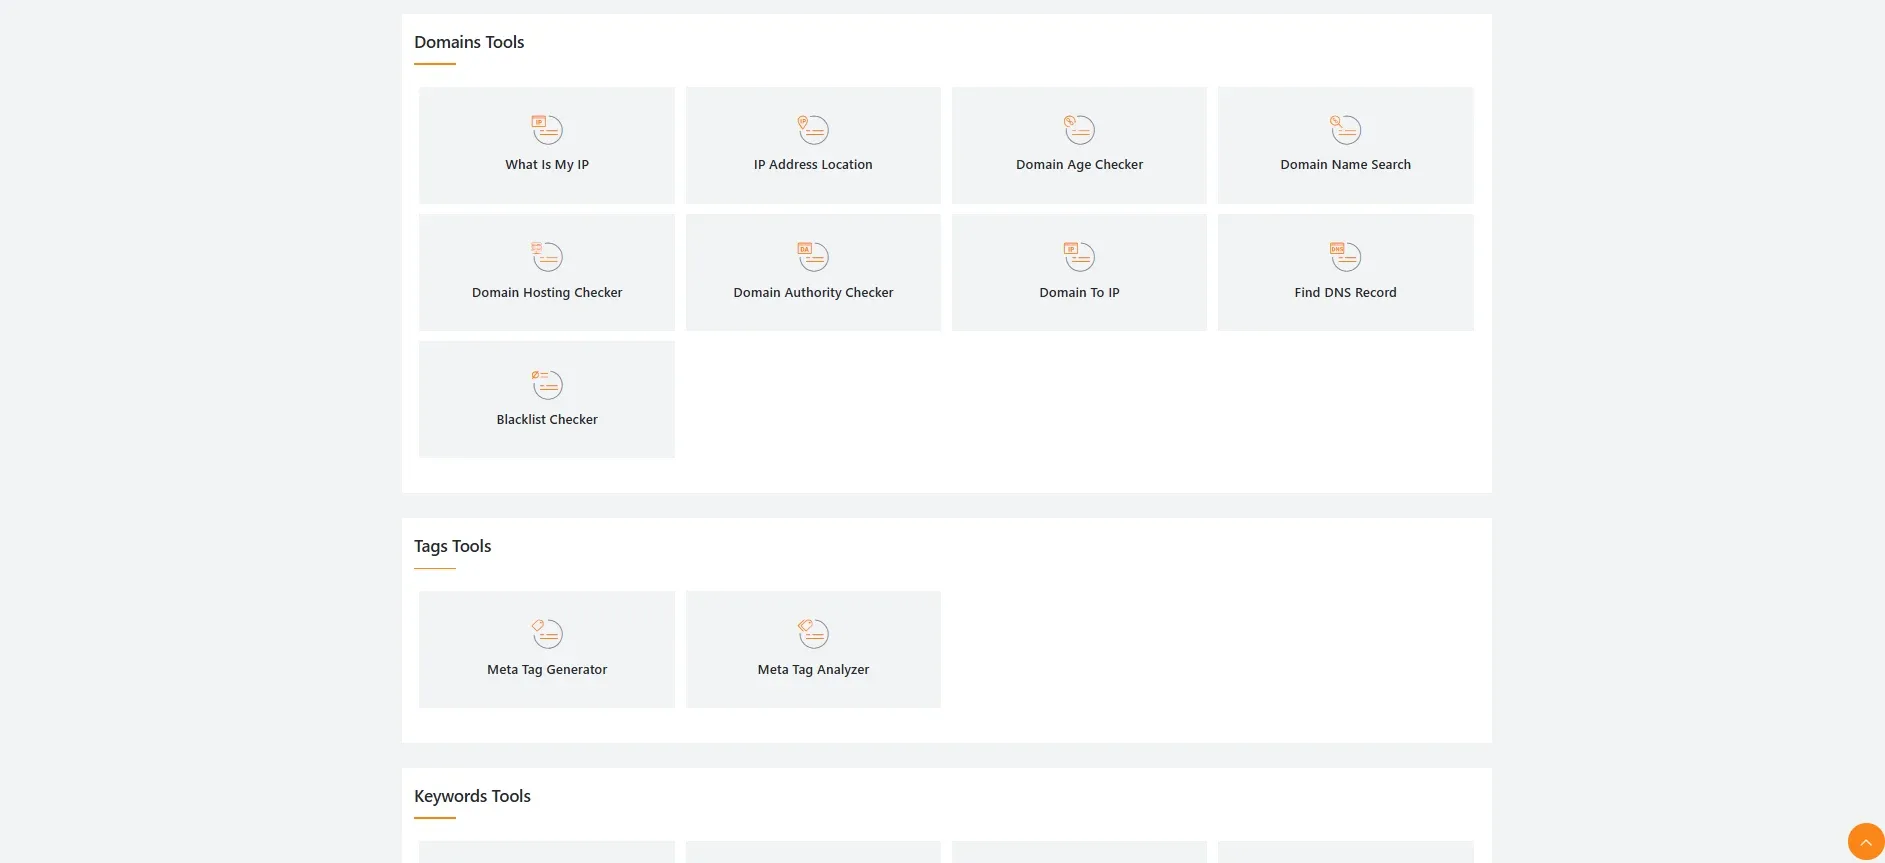Open the Domain To IP link
The image size is (1885, 863).
[x=1079, y=292]
